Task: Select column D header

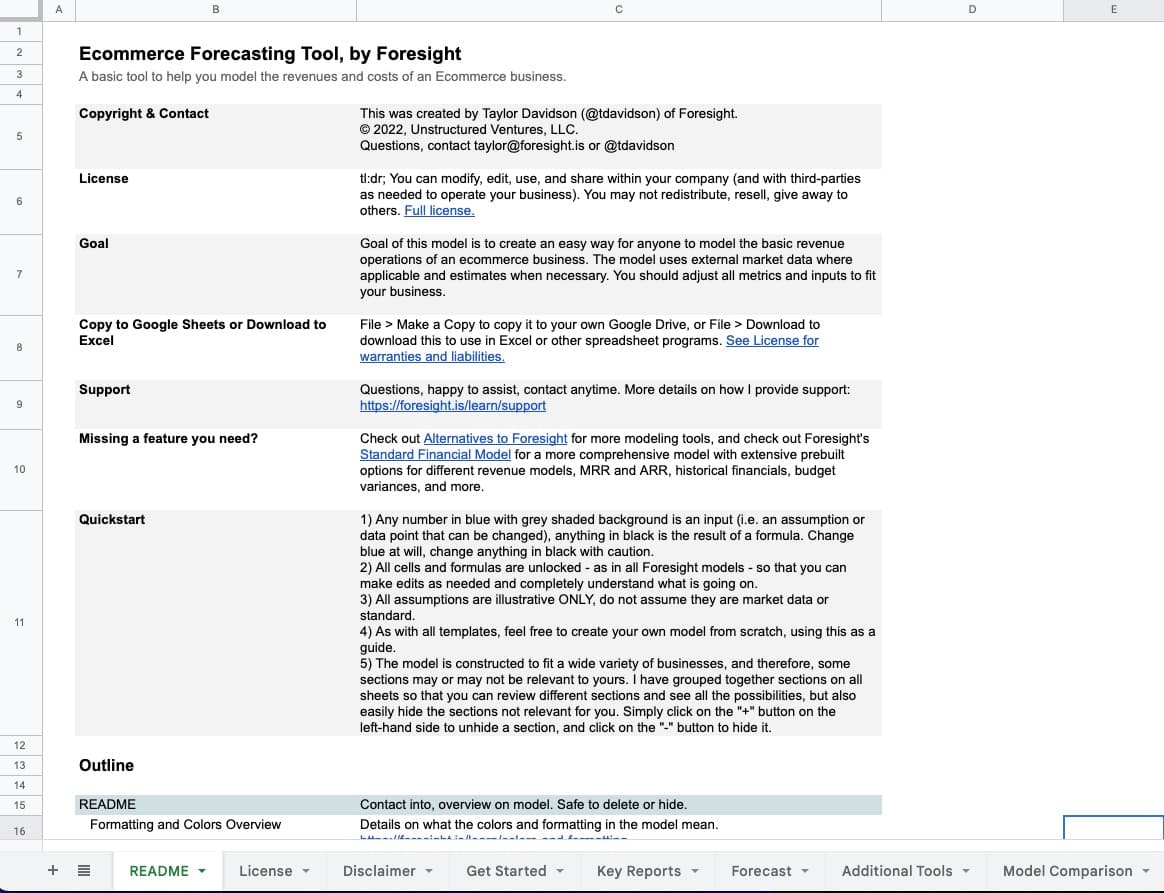Action: click(x=971, y=10)
